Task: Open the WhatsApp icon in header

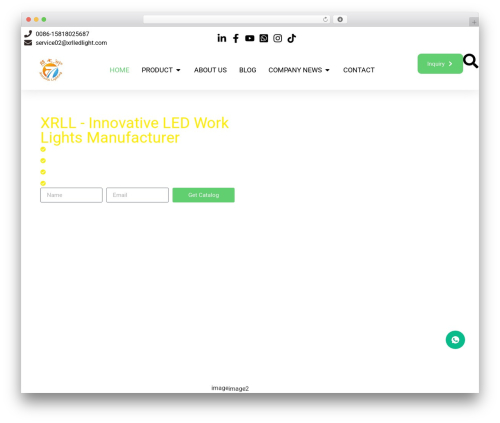Action: point(264,38)
